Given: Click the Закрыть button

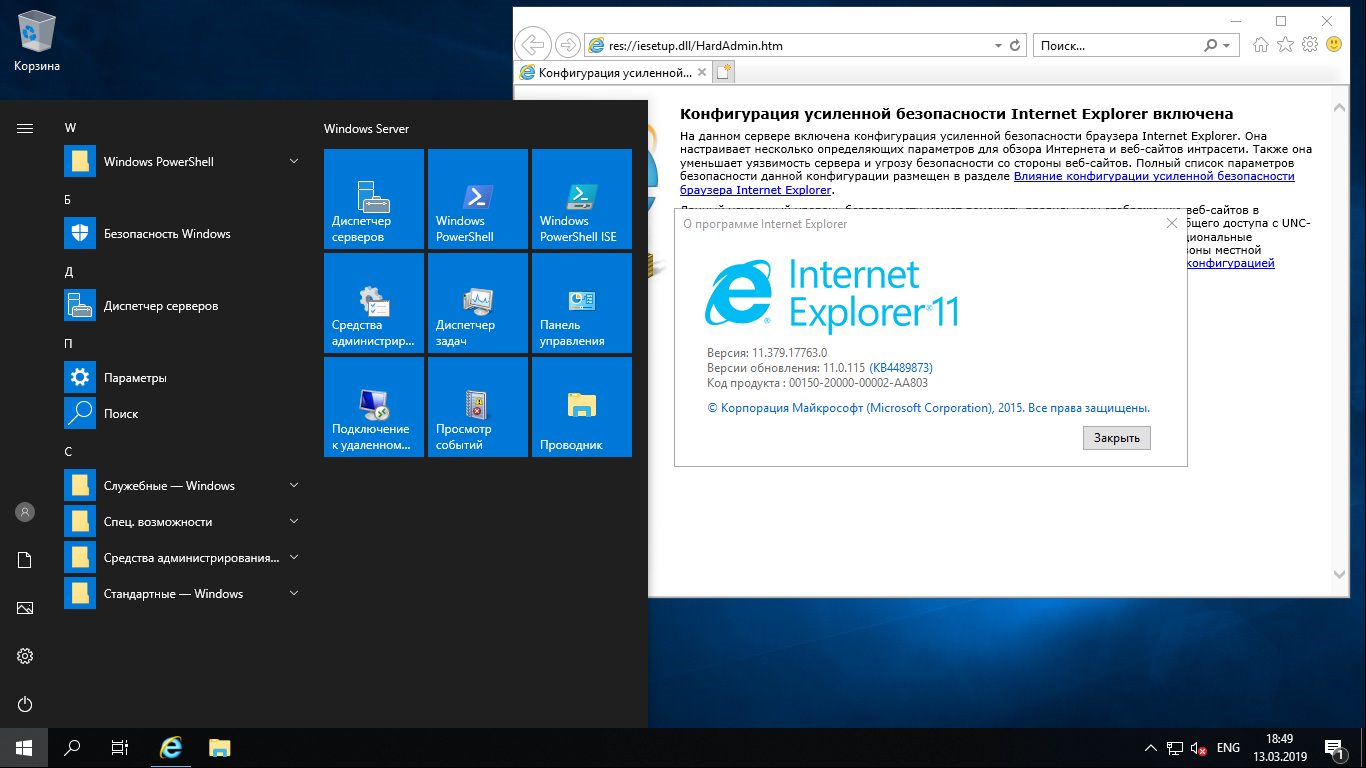Looking at the screenshot, I should pos(1117,438).
